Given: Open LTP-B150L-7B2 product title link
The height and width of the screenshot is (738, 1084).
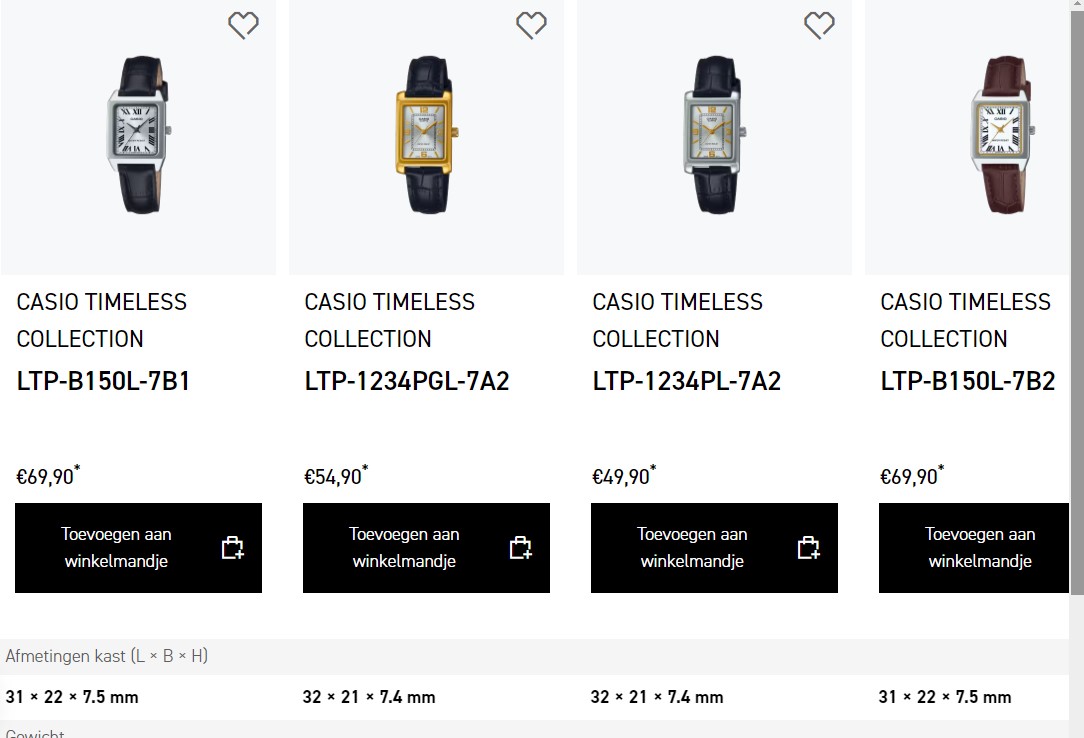Looking at the screenshot, I should (967, 381).
